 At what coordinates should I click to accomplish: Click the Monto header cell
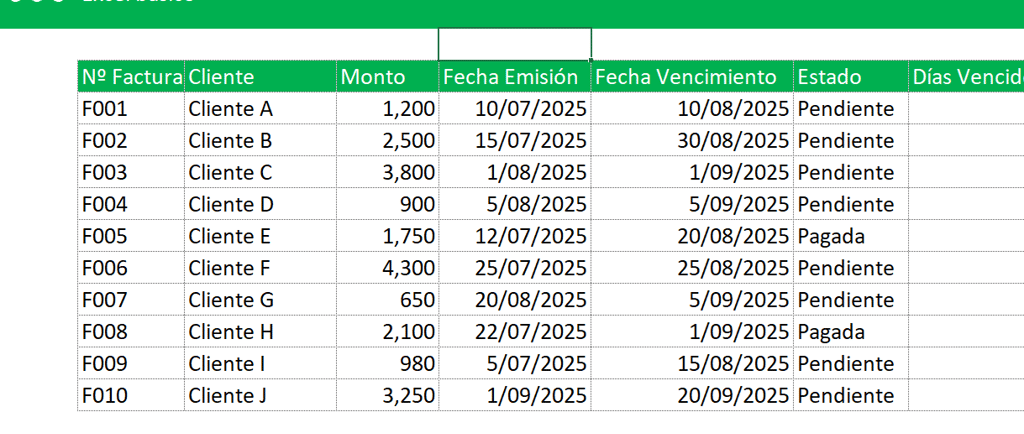(387, 77)
